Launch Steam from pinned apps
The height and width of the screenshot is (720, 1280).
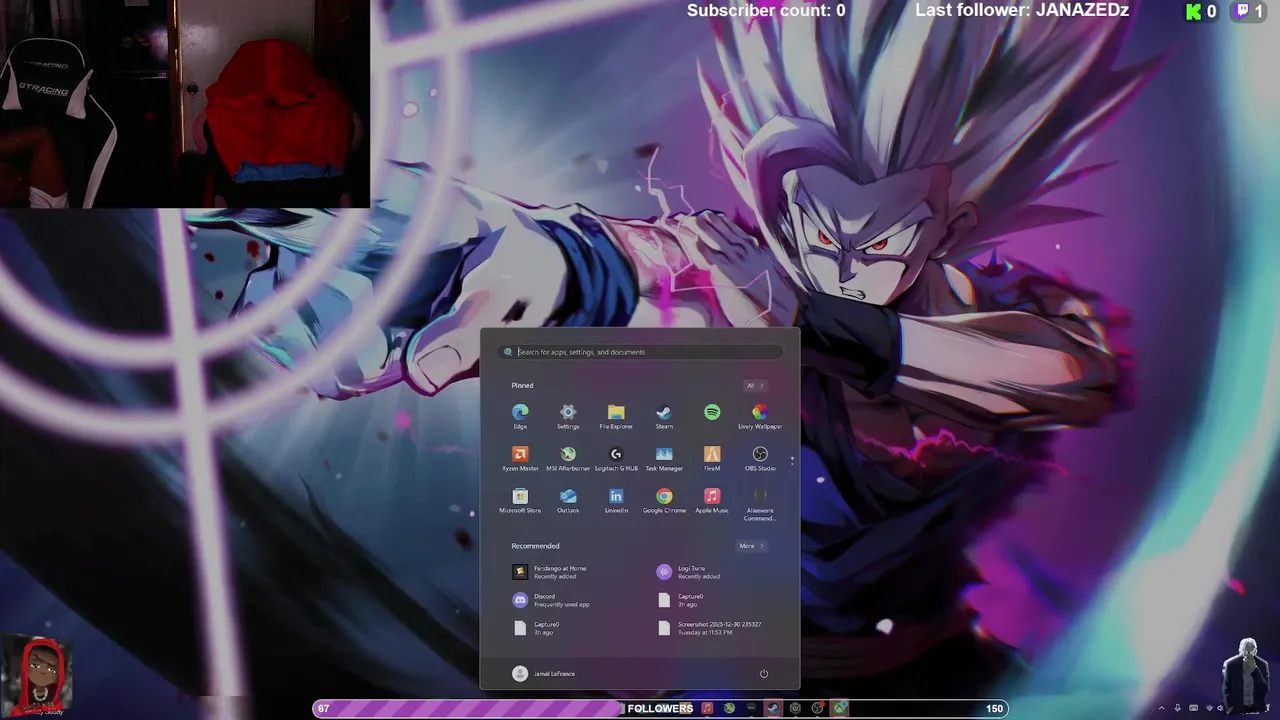[664, 416]
